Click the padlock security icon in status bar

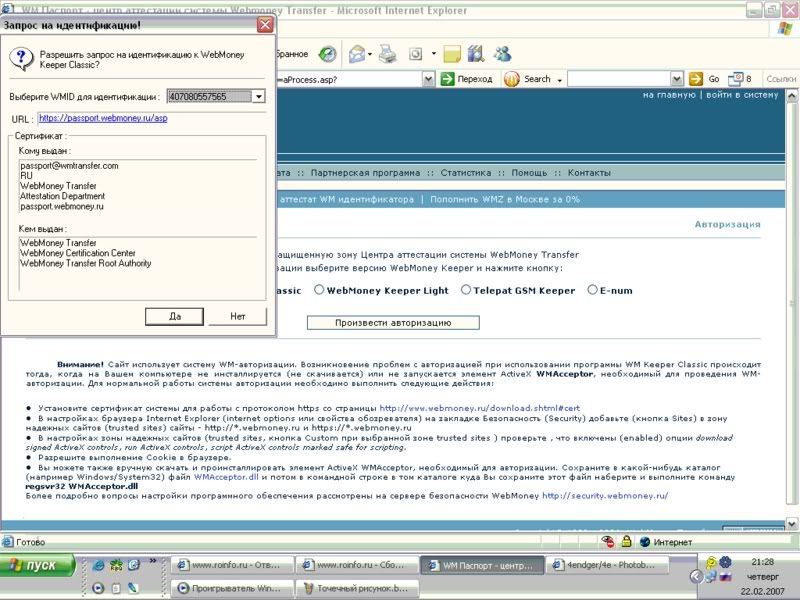coord(627,541)
